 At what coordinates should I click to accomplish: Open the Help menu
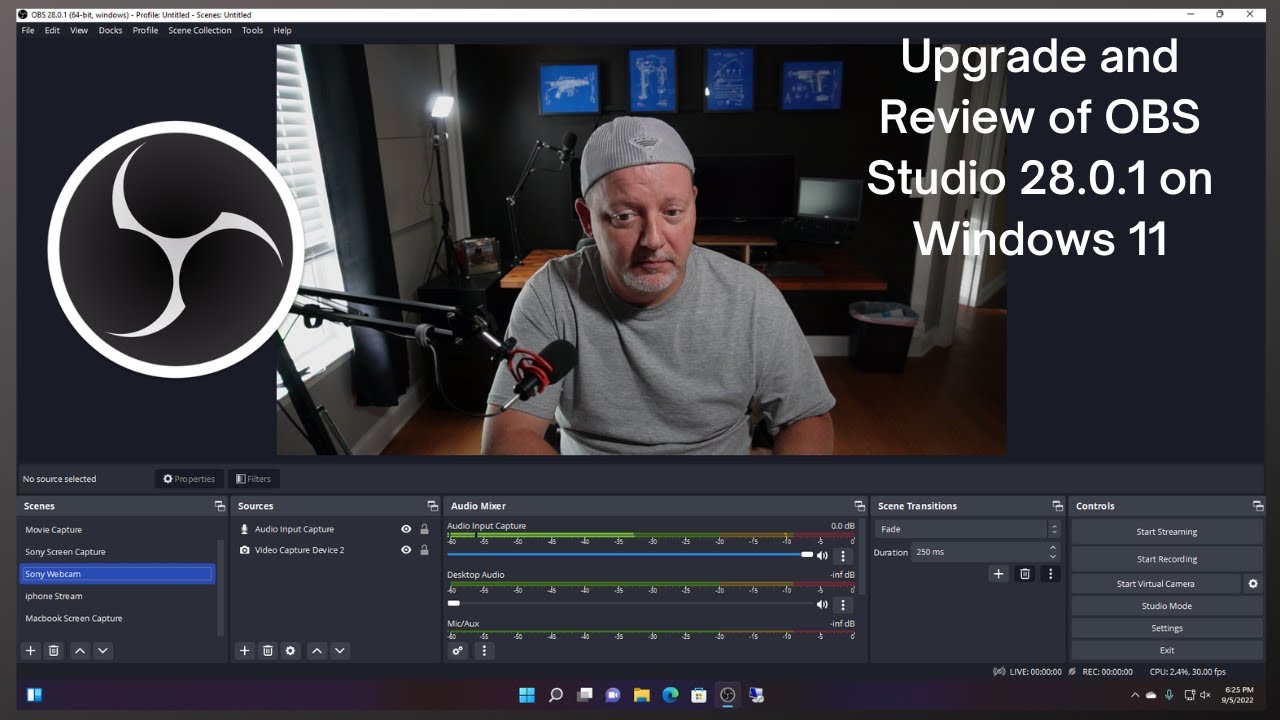click(x=282, y=30)
